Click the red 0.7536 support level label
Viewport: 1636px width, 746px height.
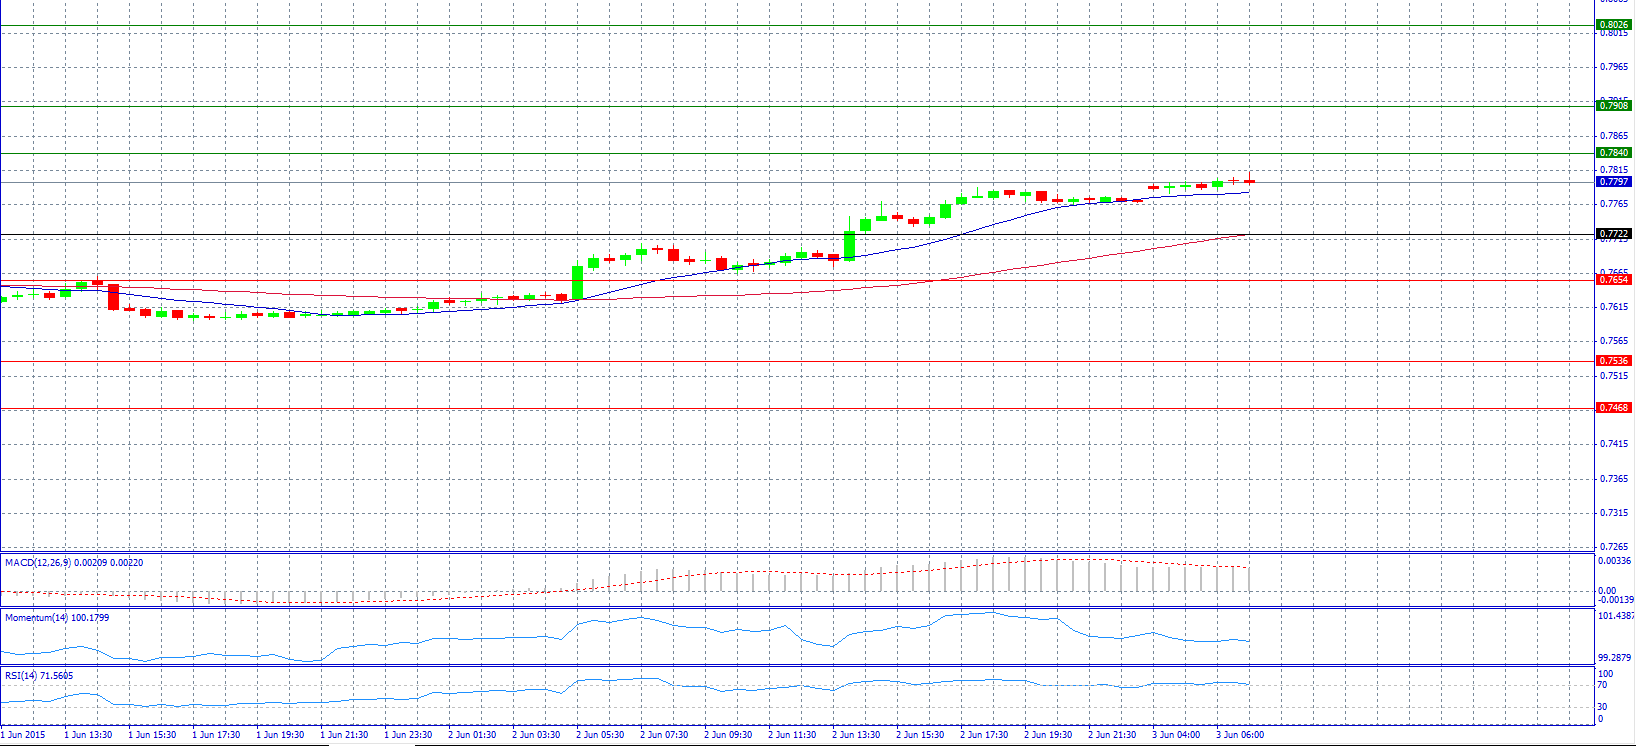point(1614,361)
